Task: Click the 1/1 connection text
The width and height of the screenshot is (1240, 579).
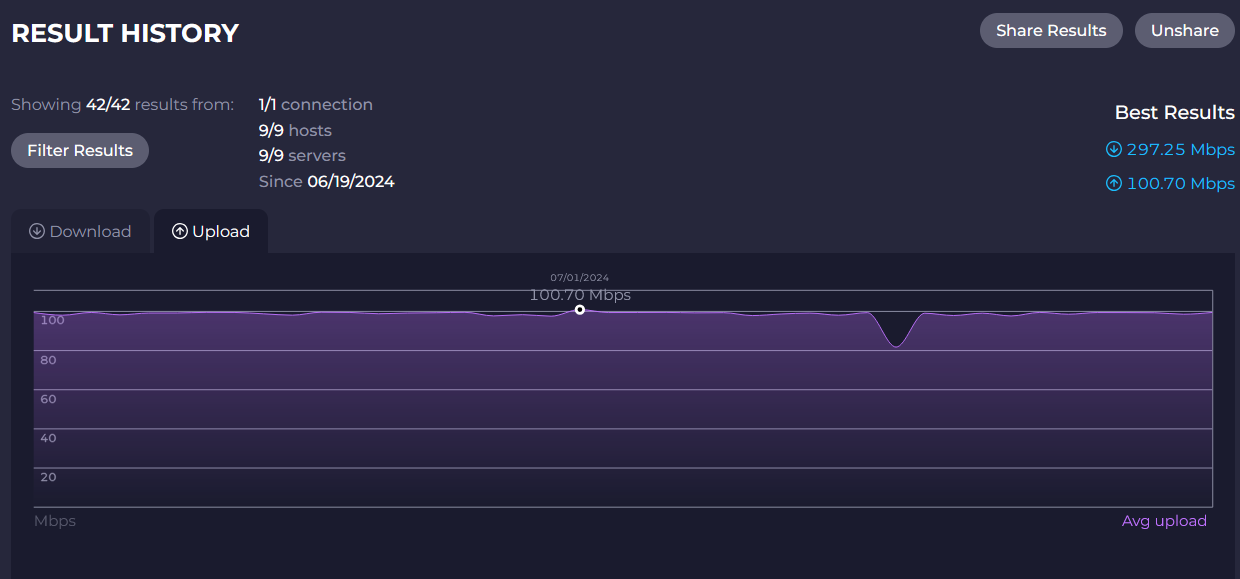Action: [x=316, y=104]
